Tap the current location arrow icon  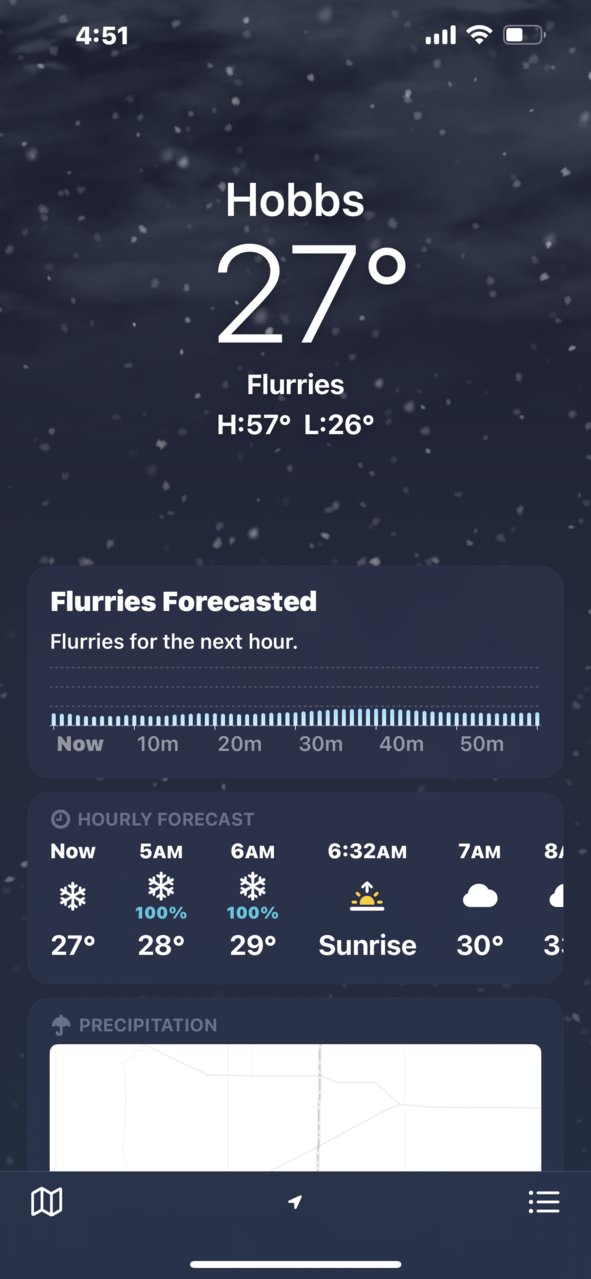pyautogui.click(x=295, y=1202)
